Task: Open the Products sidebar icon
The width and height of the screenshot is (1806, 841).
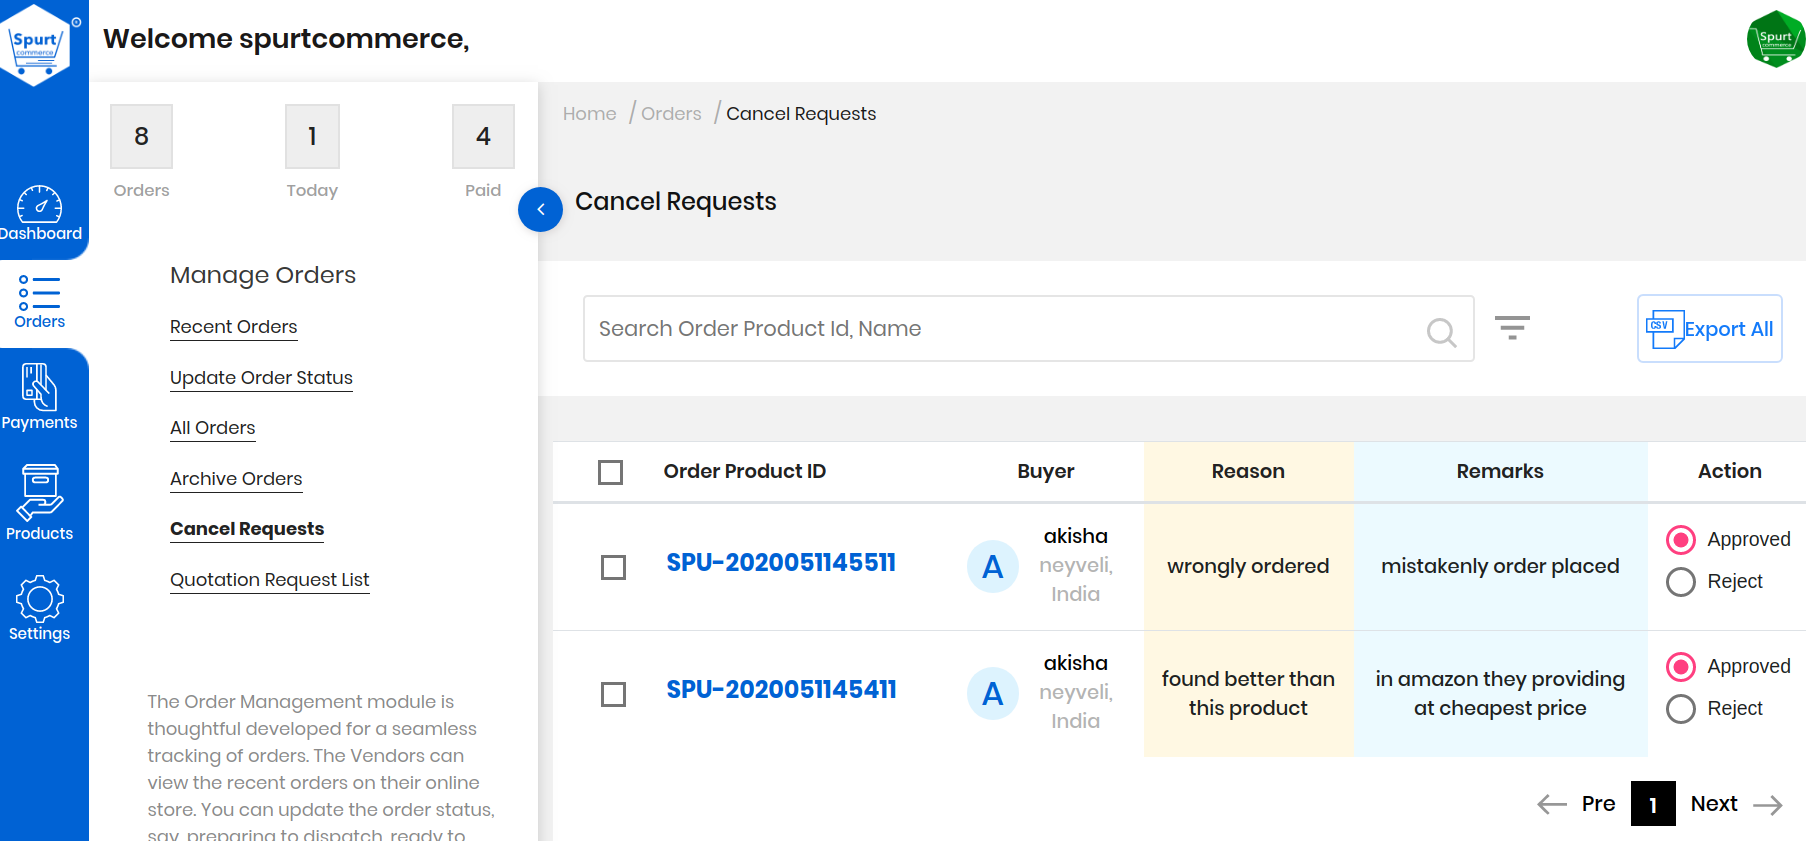Action: (40, 503)
